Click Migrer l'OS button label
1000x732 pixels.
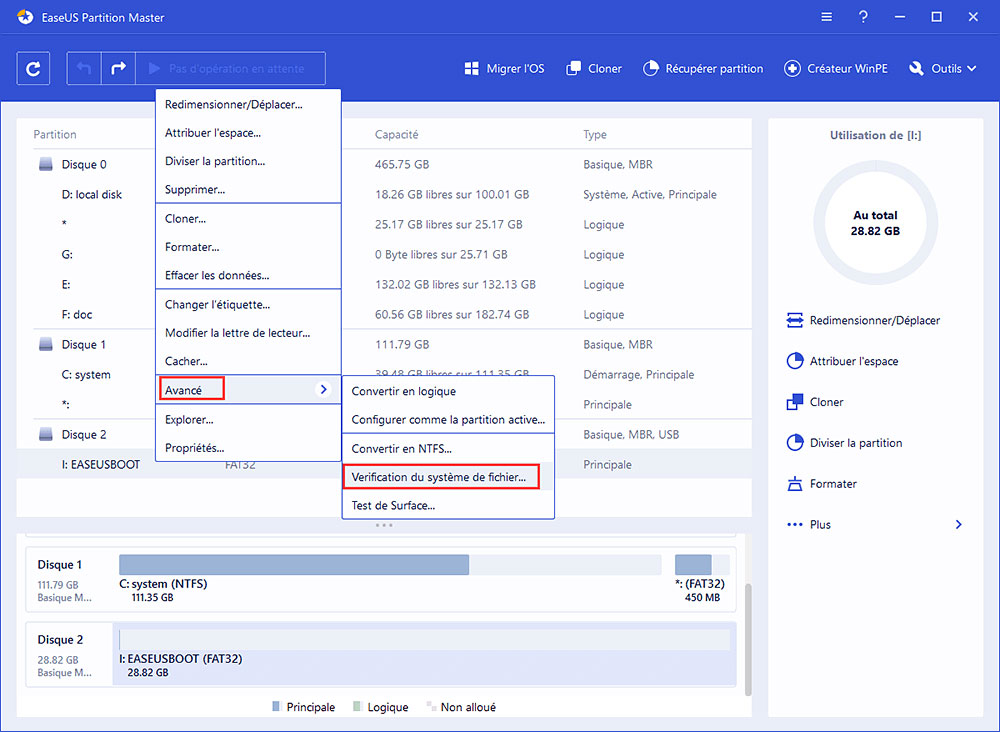pos(515,68)
